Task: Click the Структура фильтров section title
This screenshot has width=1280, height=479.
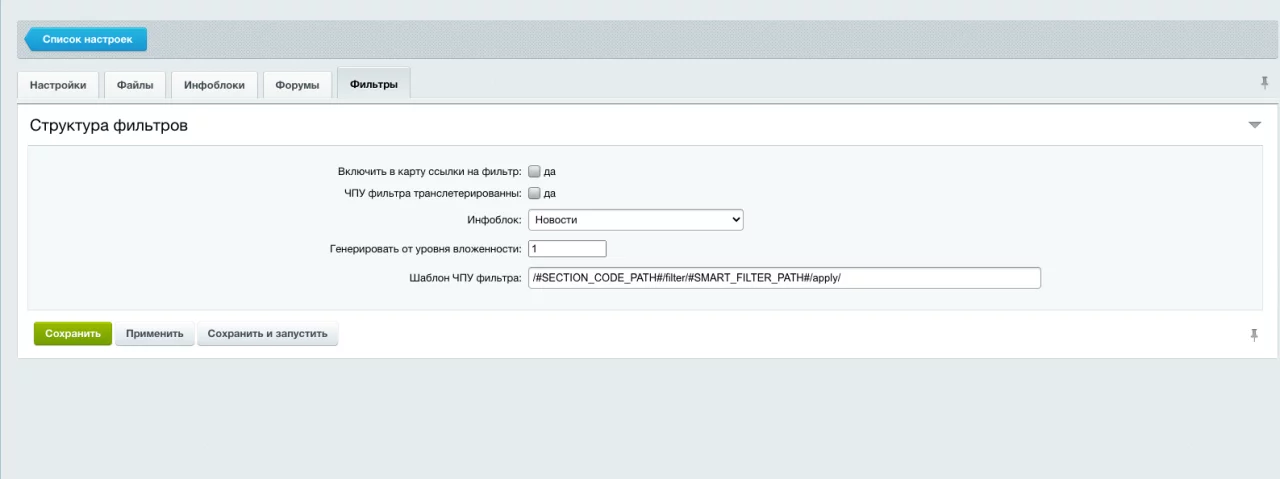Action: [x=109, y=126]
